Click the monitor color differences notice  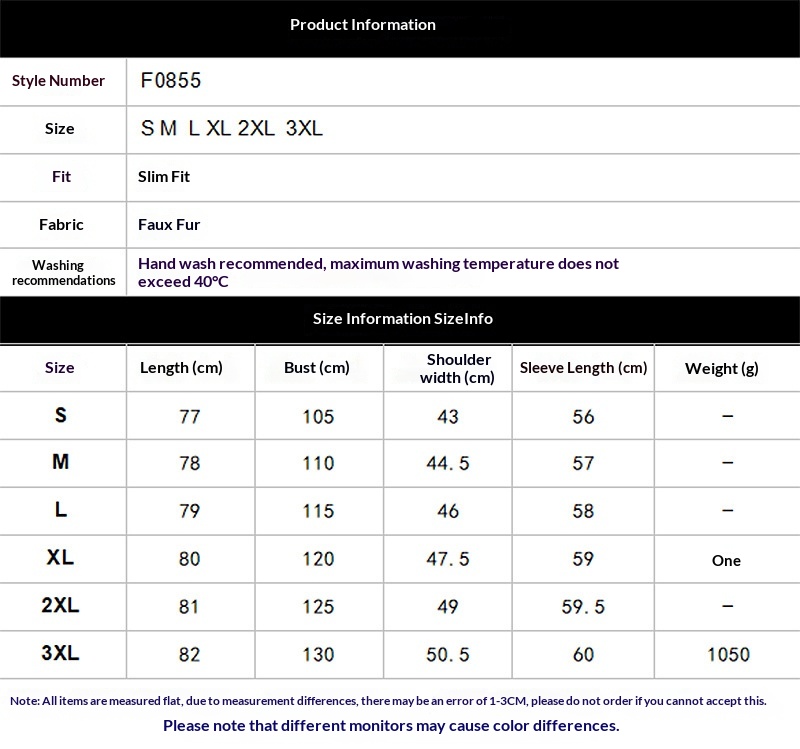[391, 726]
